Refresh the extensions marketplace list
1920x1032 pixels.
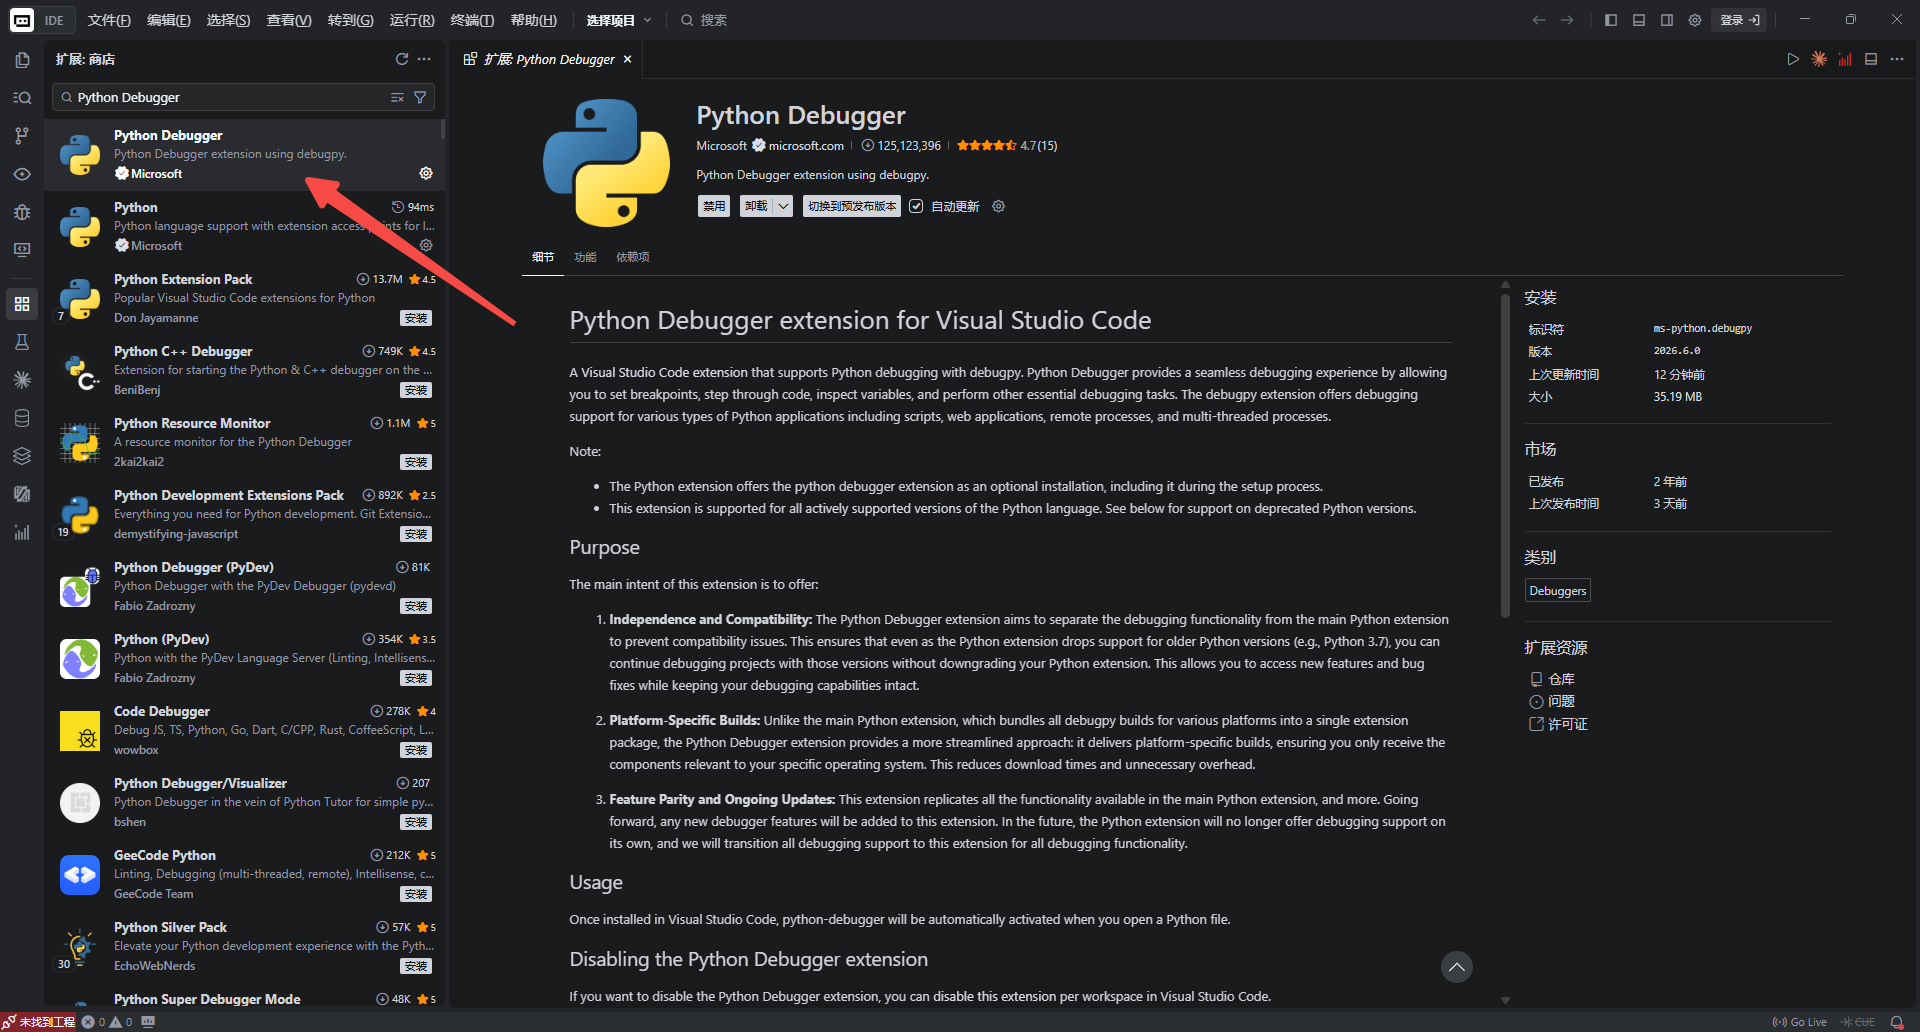[402, 59]
